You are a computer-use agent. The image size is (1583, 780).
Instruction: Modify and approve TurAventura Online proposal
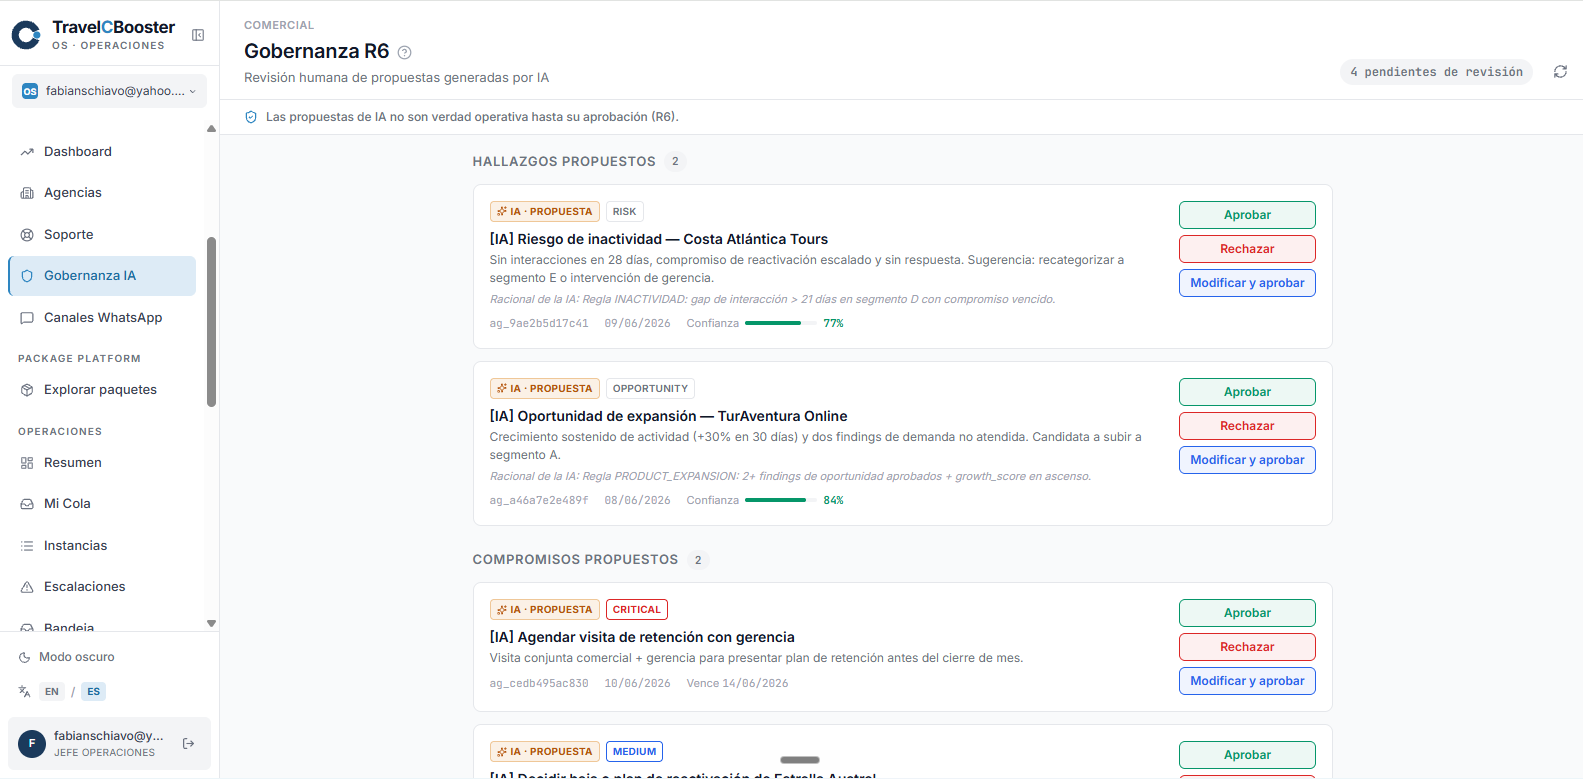(1247, 460)
